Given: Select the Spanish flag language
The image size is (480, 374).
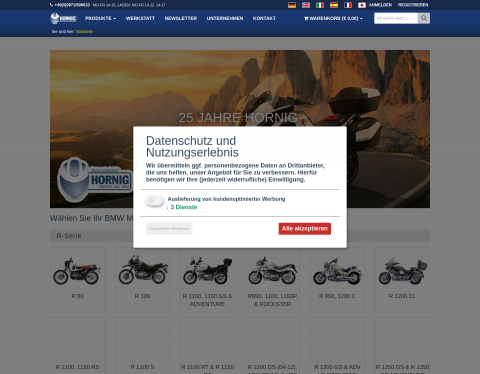Looking at the screenshot, I should (334, 5).
